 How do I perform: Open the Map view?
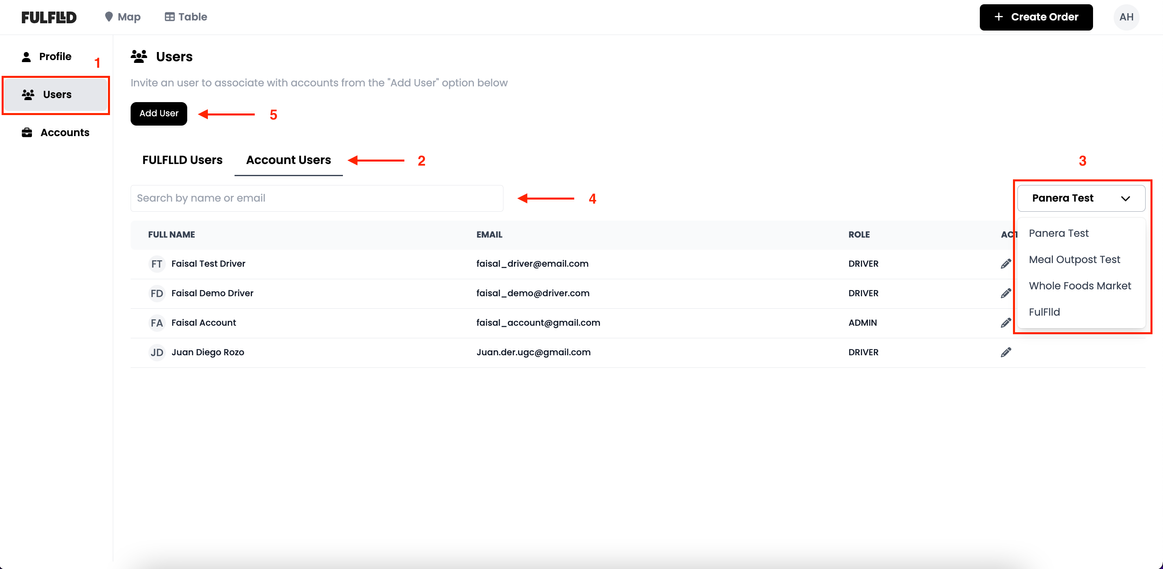123,17
